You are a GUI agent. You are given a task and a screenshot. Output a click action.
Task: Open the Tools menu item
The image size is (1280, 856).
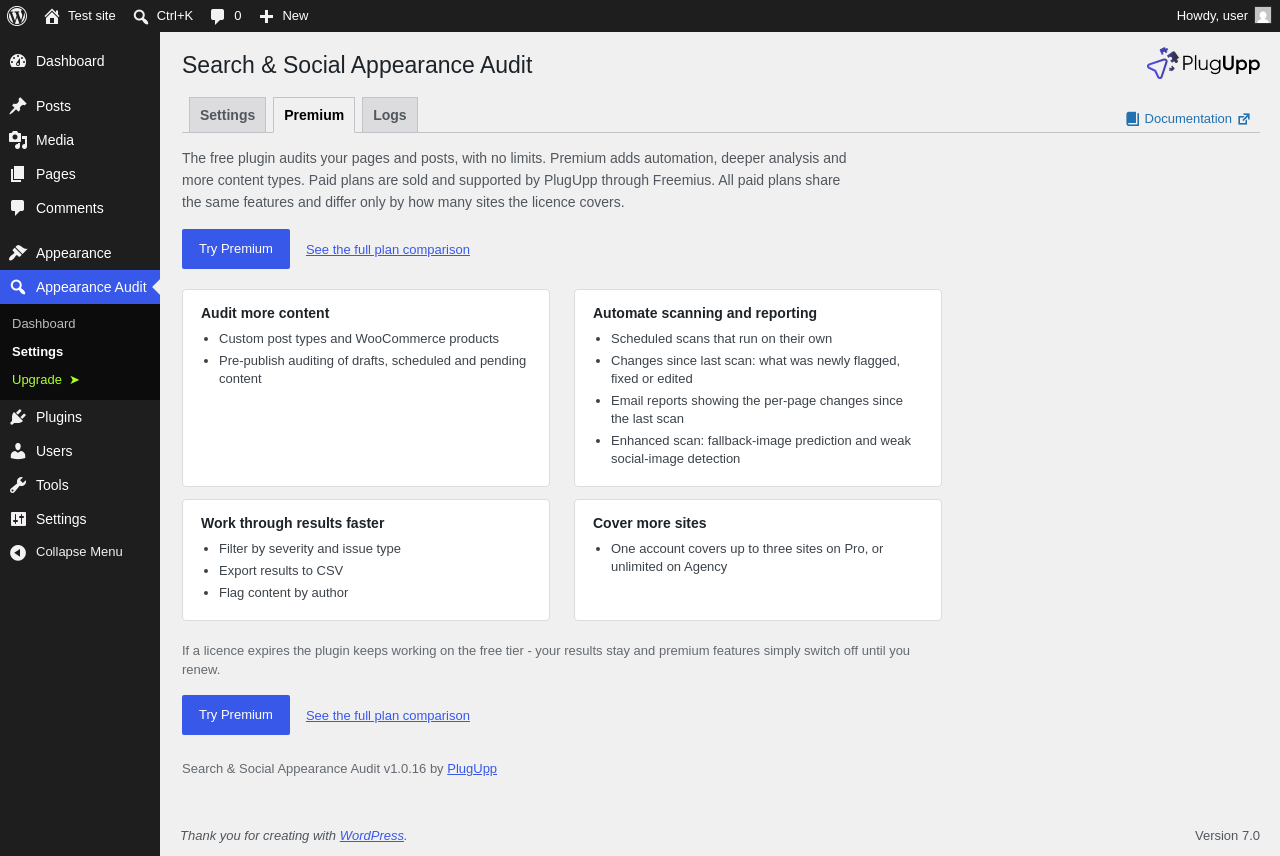point(80,485)
